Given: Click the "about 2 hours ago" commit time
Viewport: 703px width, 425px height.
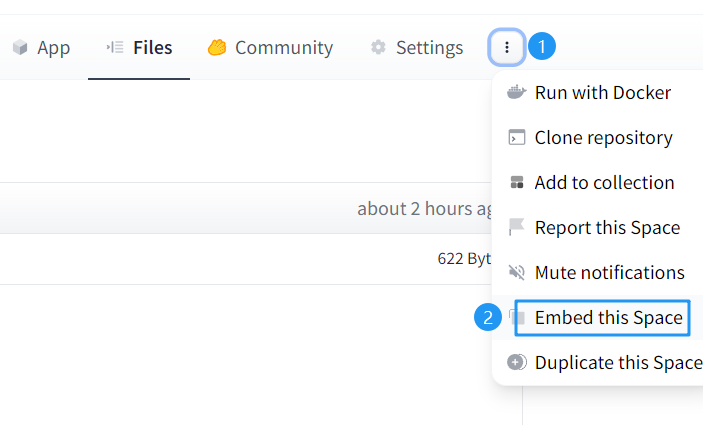Looking at the screenshot, I should 425,209.
